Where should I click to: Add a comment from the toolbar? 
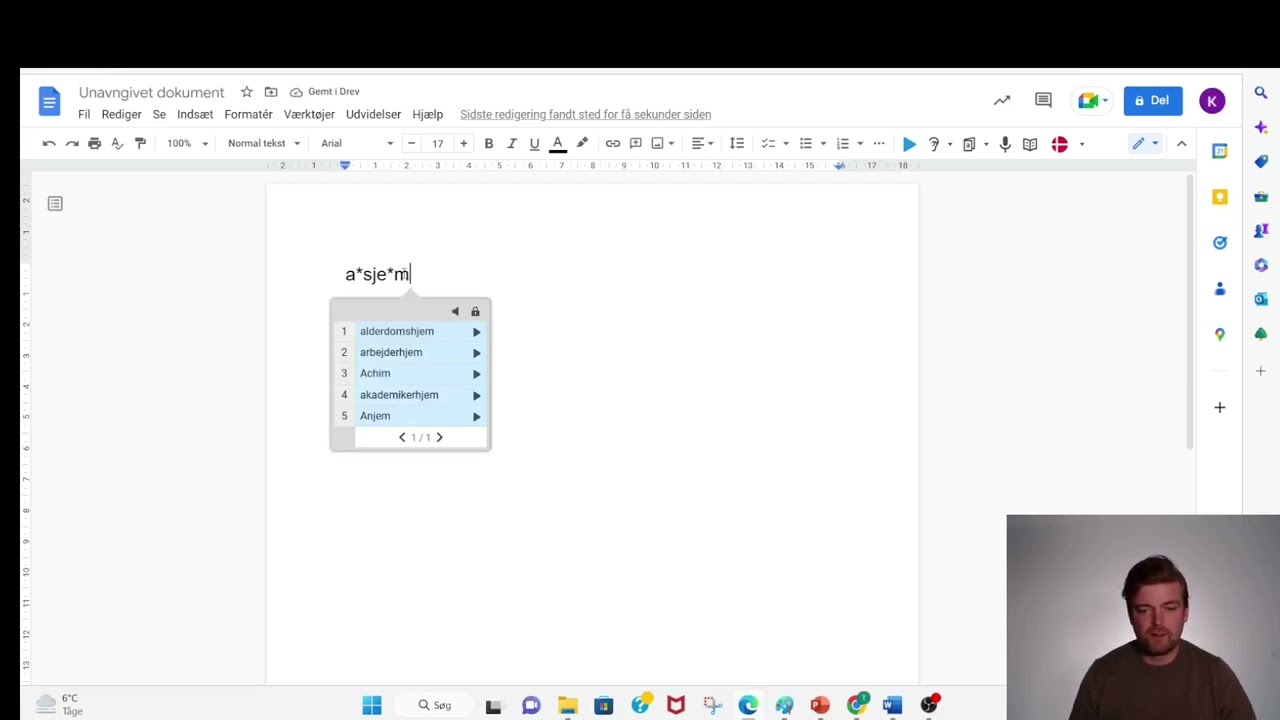pyautogui.click(x=635, y=144)
